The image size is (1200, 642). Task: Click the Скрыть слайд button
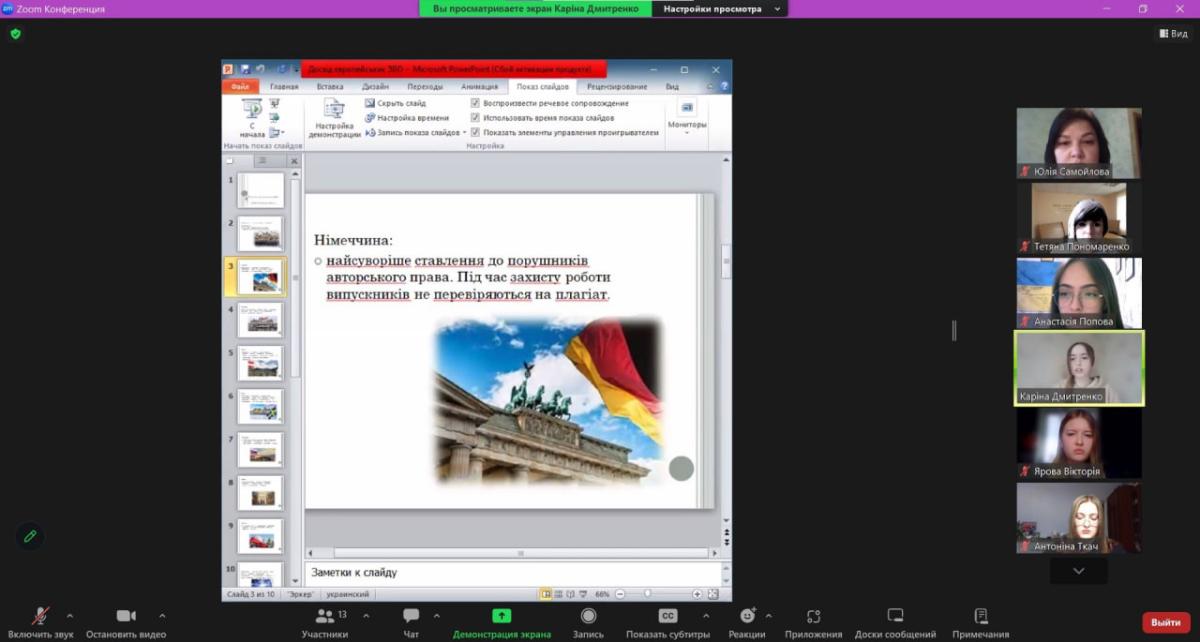396,103
